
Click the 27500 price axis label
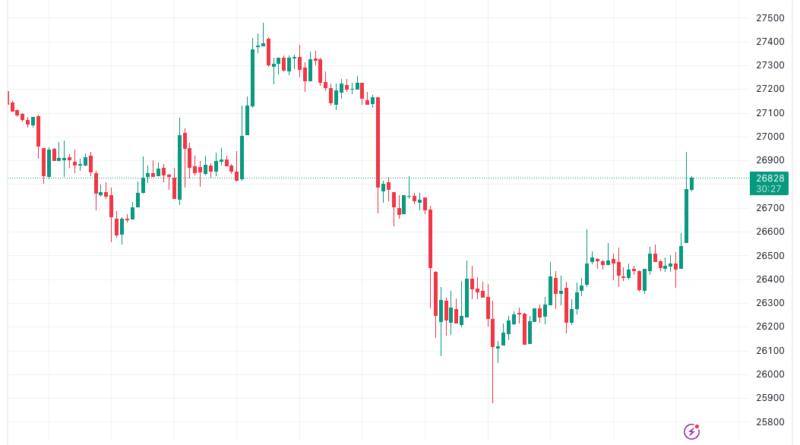click(768, 18)
